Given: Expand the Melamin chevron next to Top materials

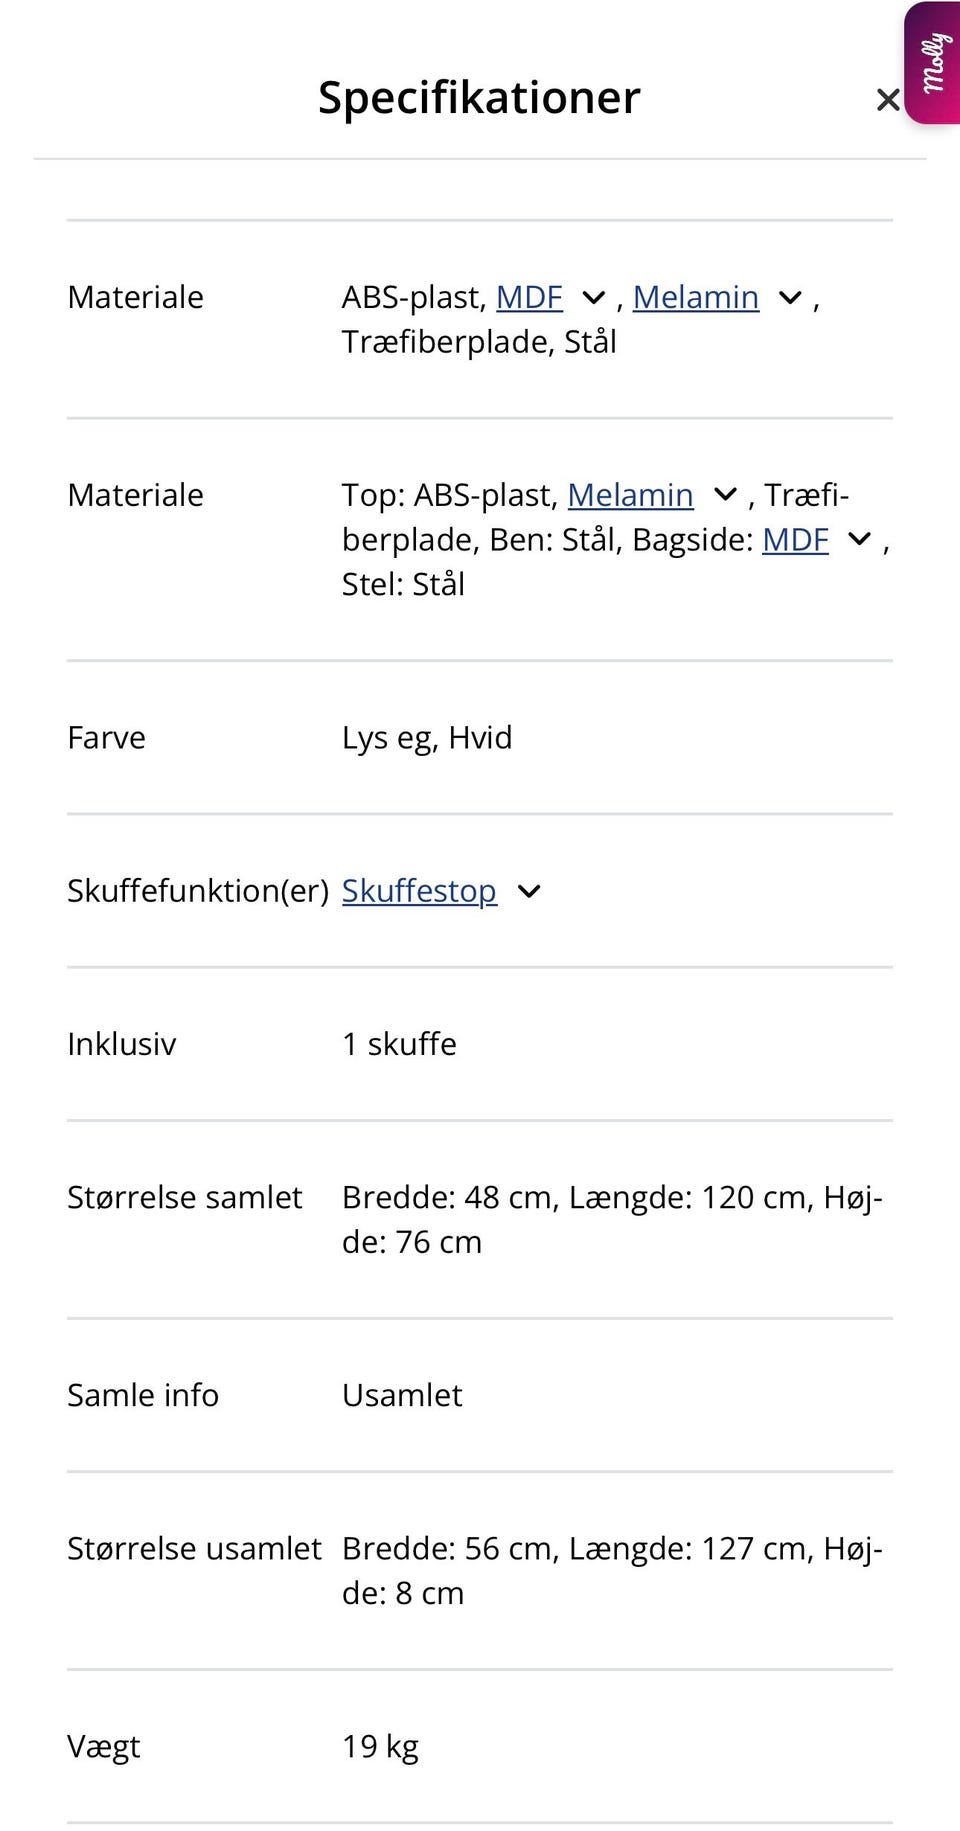Looking at the screenshot, I should pos(725,495).
